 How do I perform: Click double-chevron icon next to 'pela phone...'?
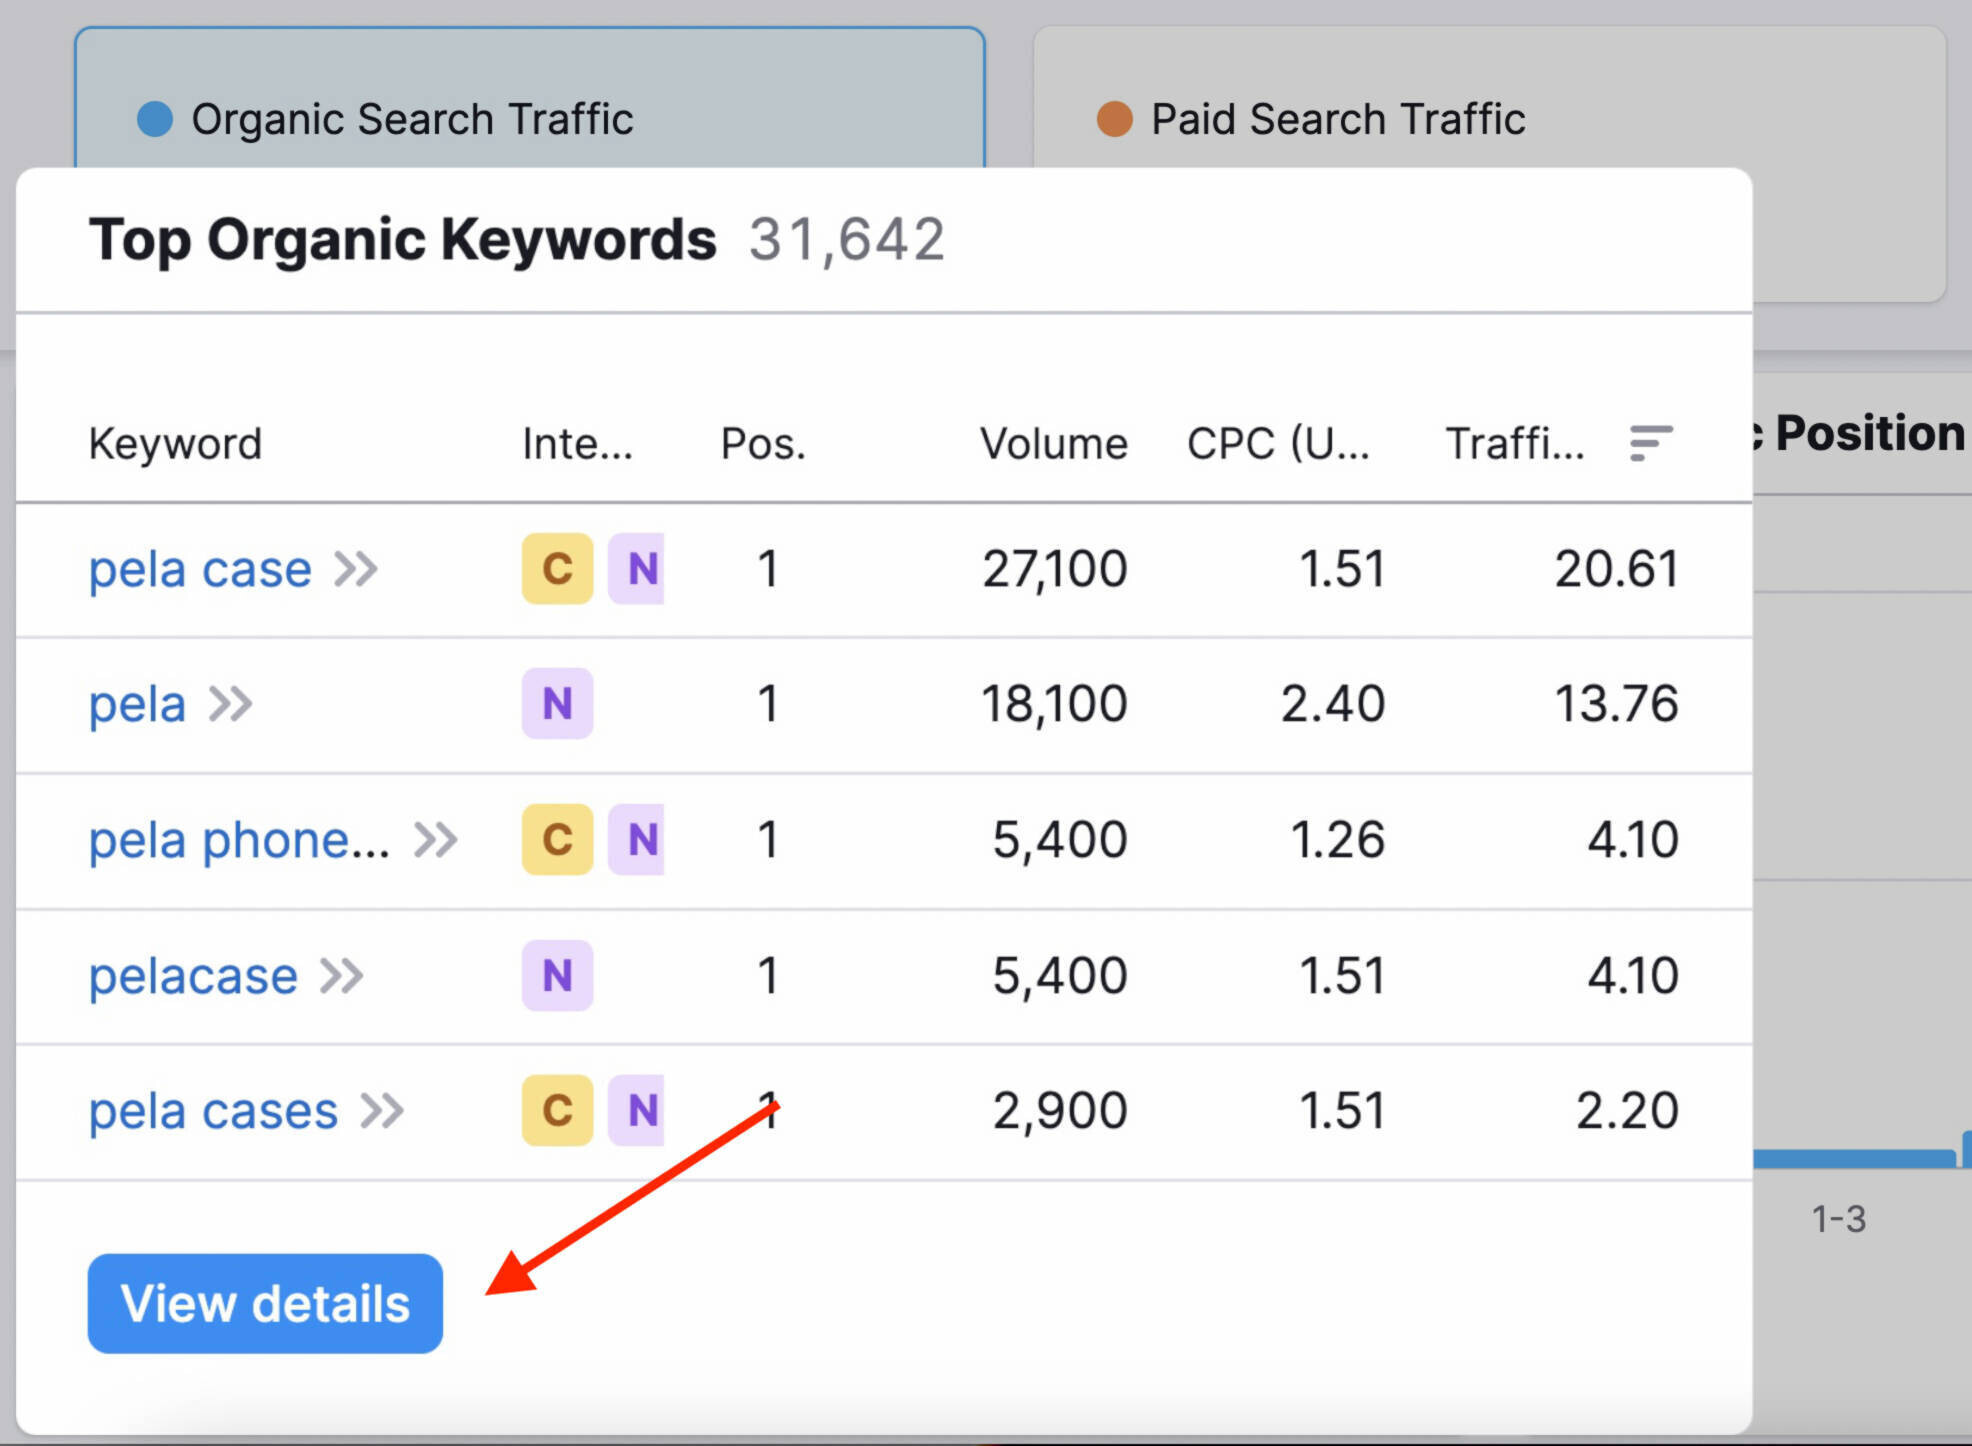click(x=436, y=840)
